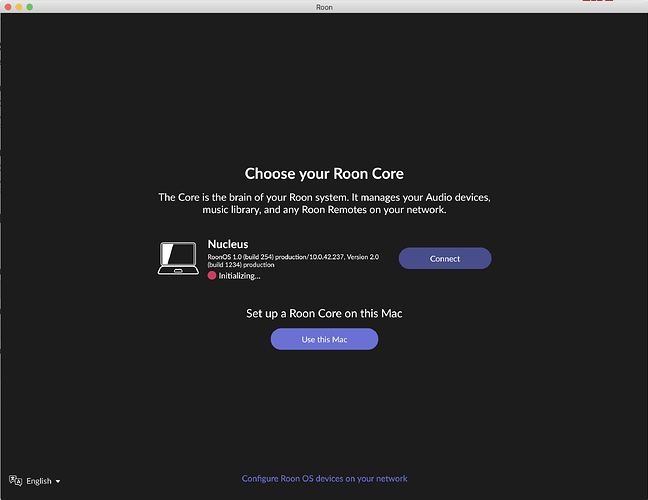The image size is (648, 500).
Task: Click the Choose your Roon Core heading
Action: (324, 174)
